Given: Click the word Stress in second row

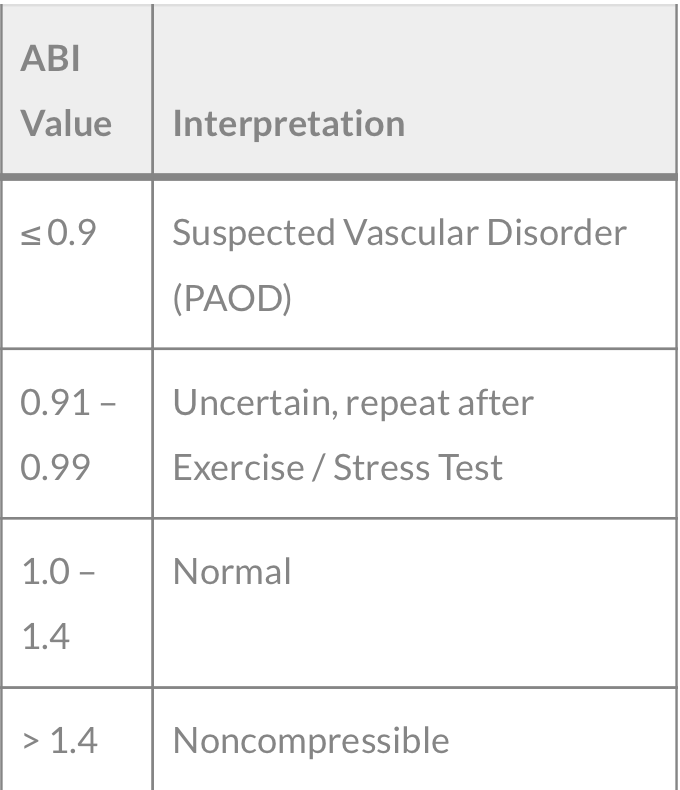Looking at the screenshot, I should (x=380, y=468).
